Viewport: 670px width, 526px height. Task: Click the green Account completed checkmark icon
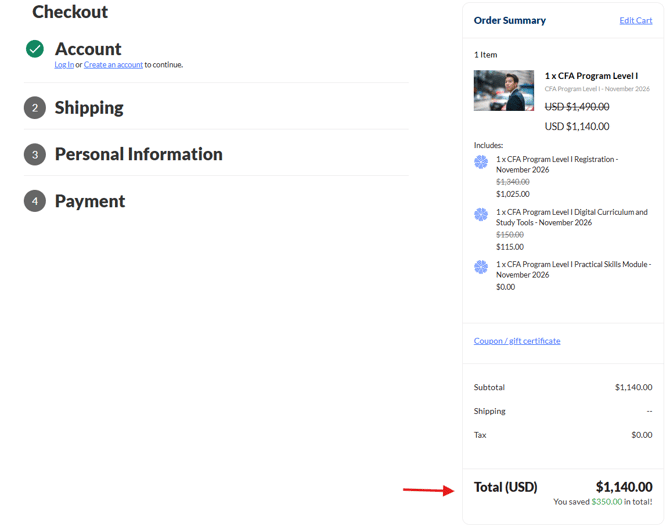pyautogui.click(x=35, y=49)
